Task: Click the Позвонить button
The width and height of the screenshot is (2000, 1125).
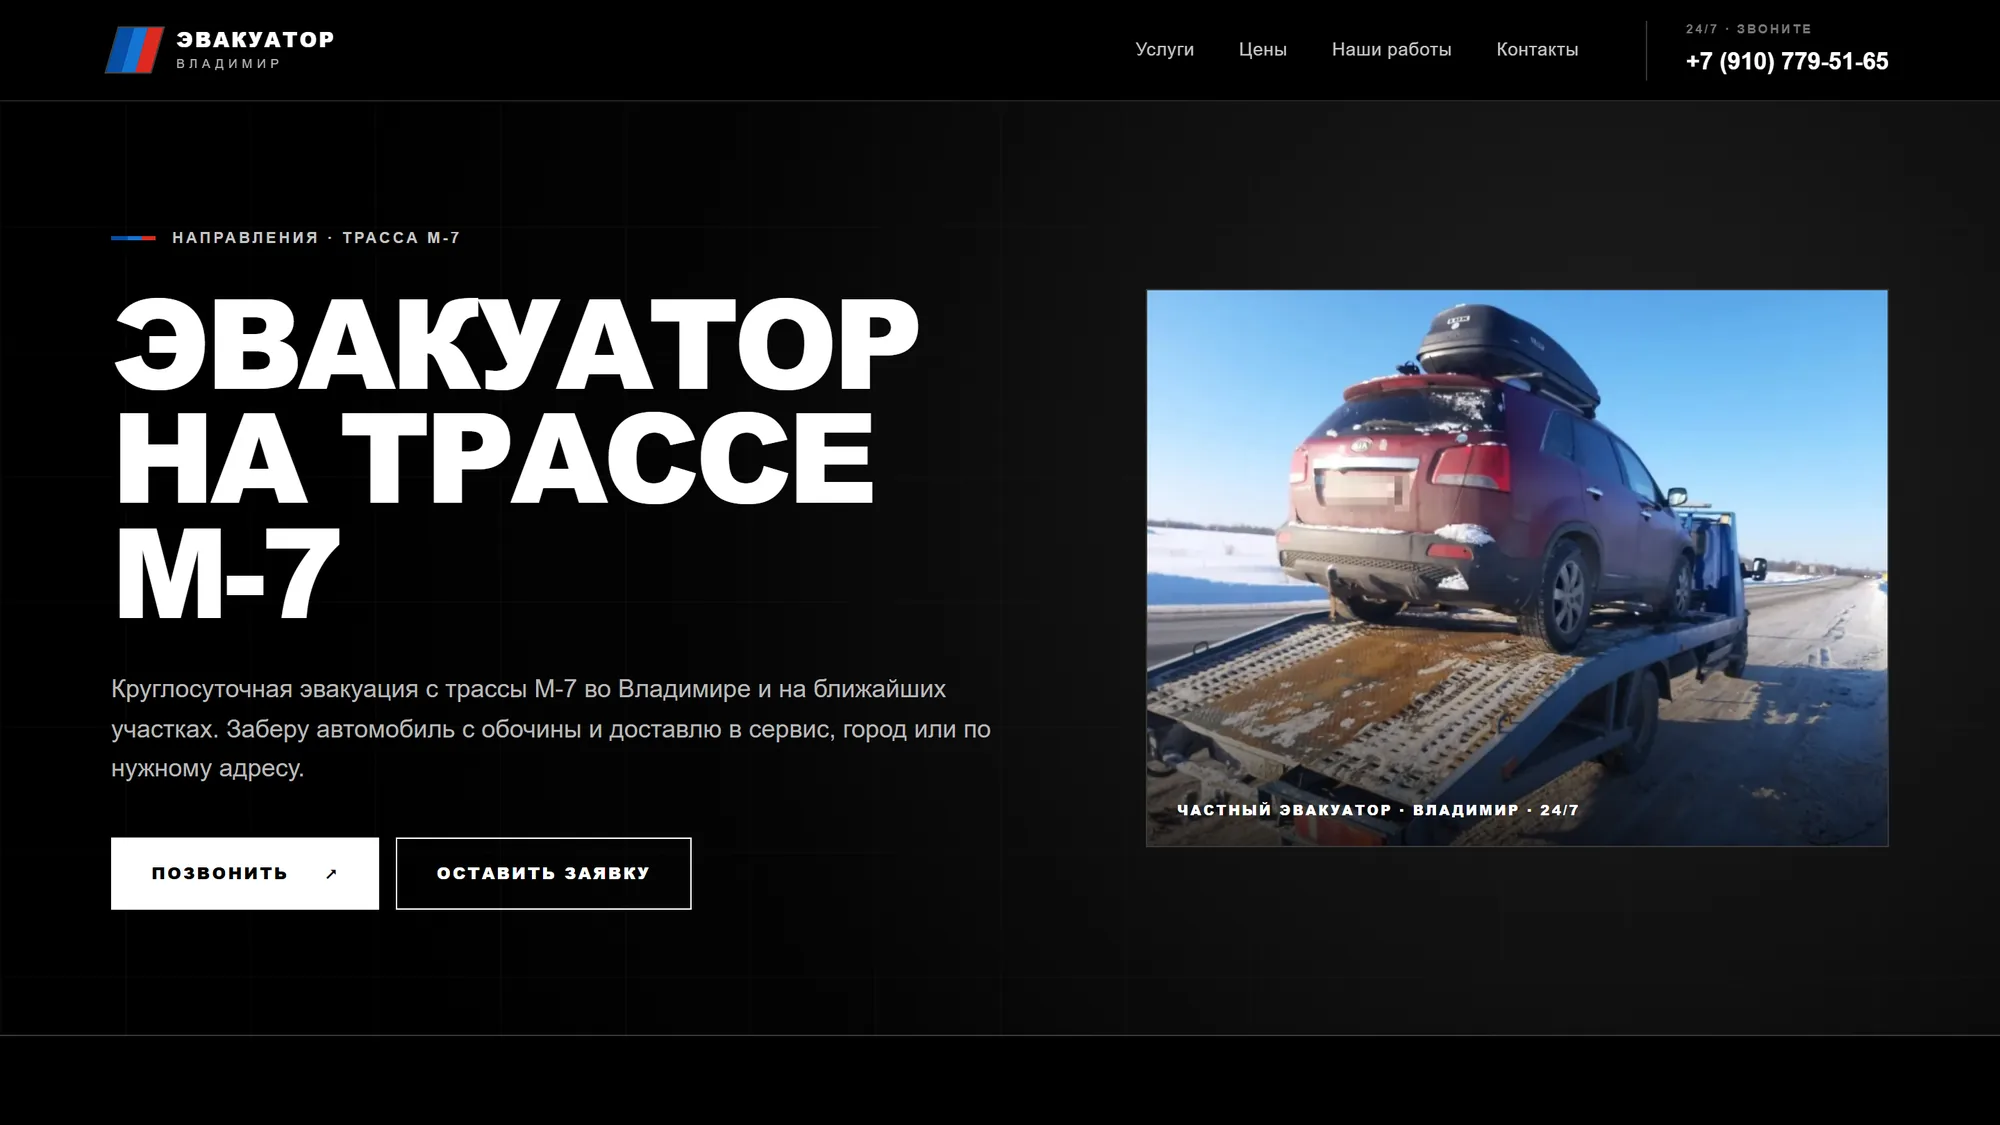Action: click(x=245, y=873)
